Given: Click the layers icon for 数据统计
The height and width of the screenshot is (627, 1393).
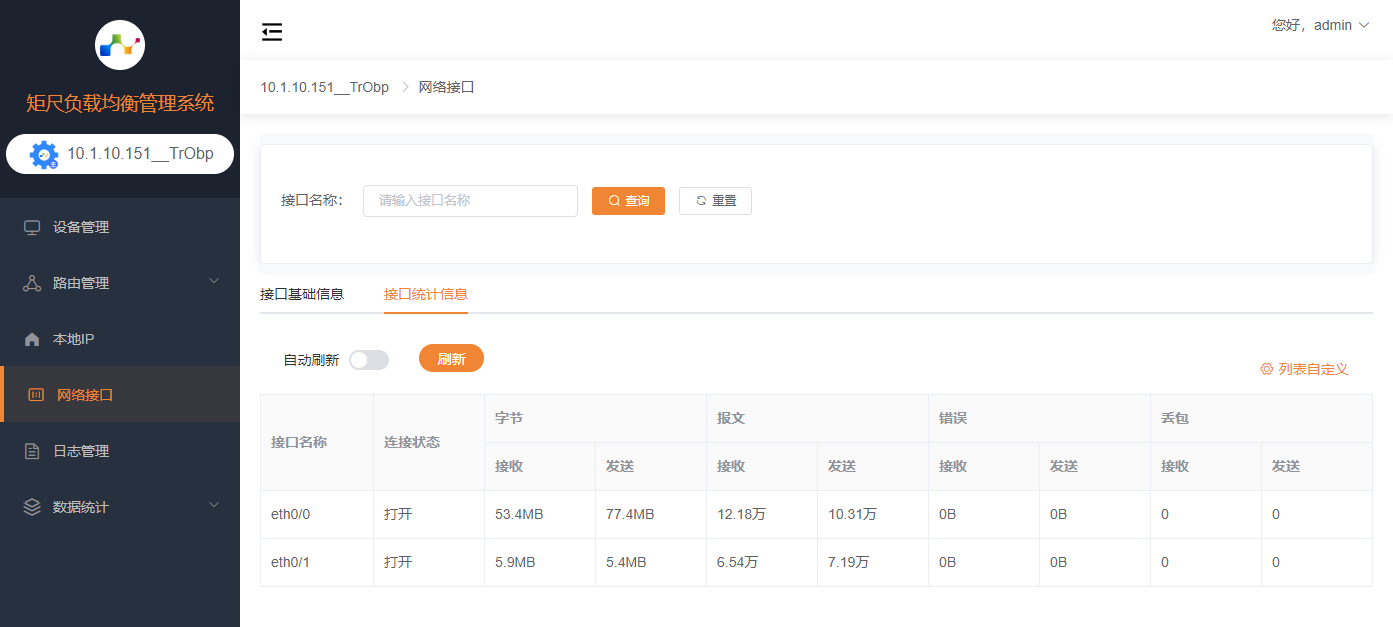Looking at the screenshot, I should 32,507.
